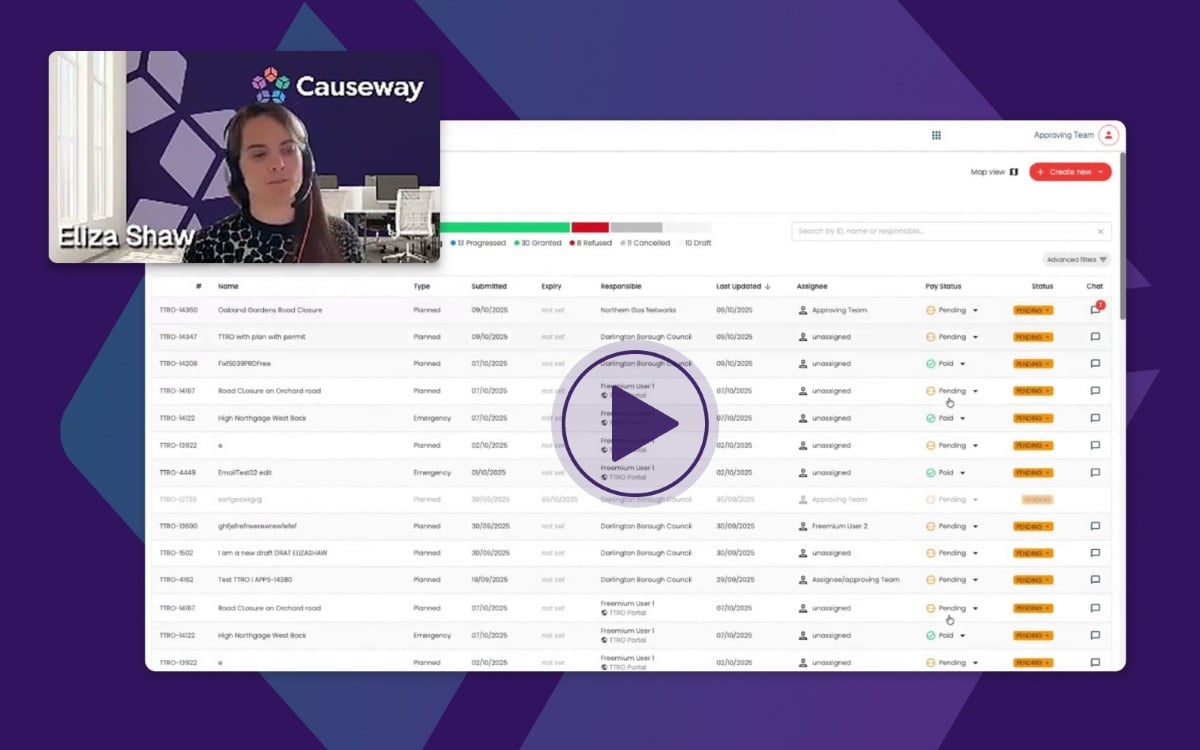The image size is (1200, 750).
Task: Open the TTRO-14360 record link
Action: click(178, 310)
